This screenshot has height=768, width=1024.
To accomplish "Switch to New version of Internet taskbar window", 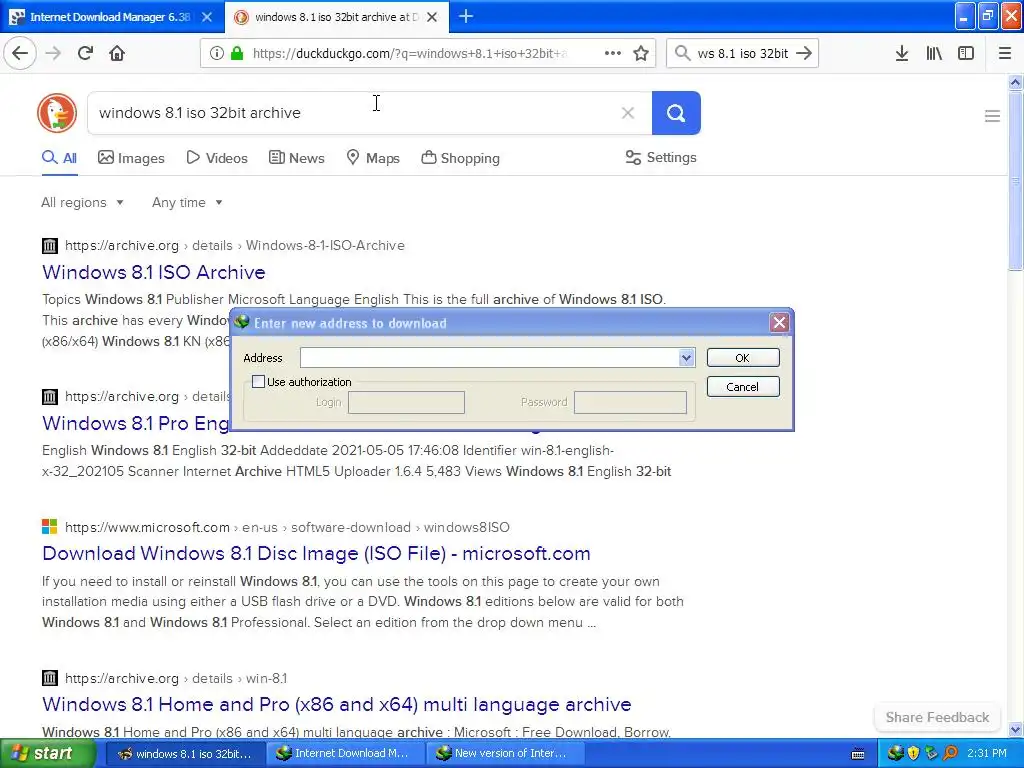I will point(505,753).
